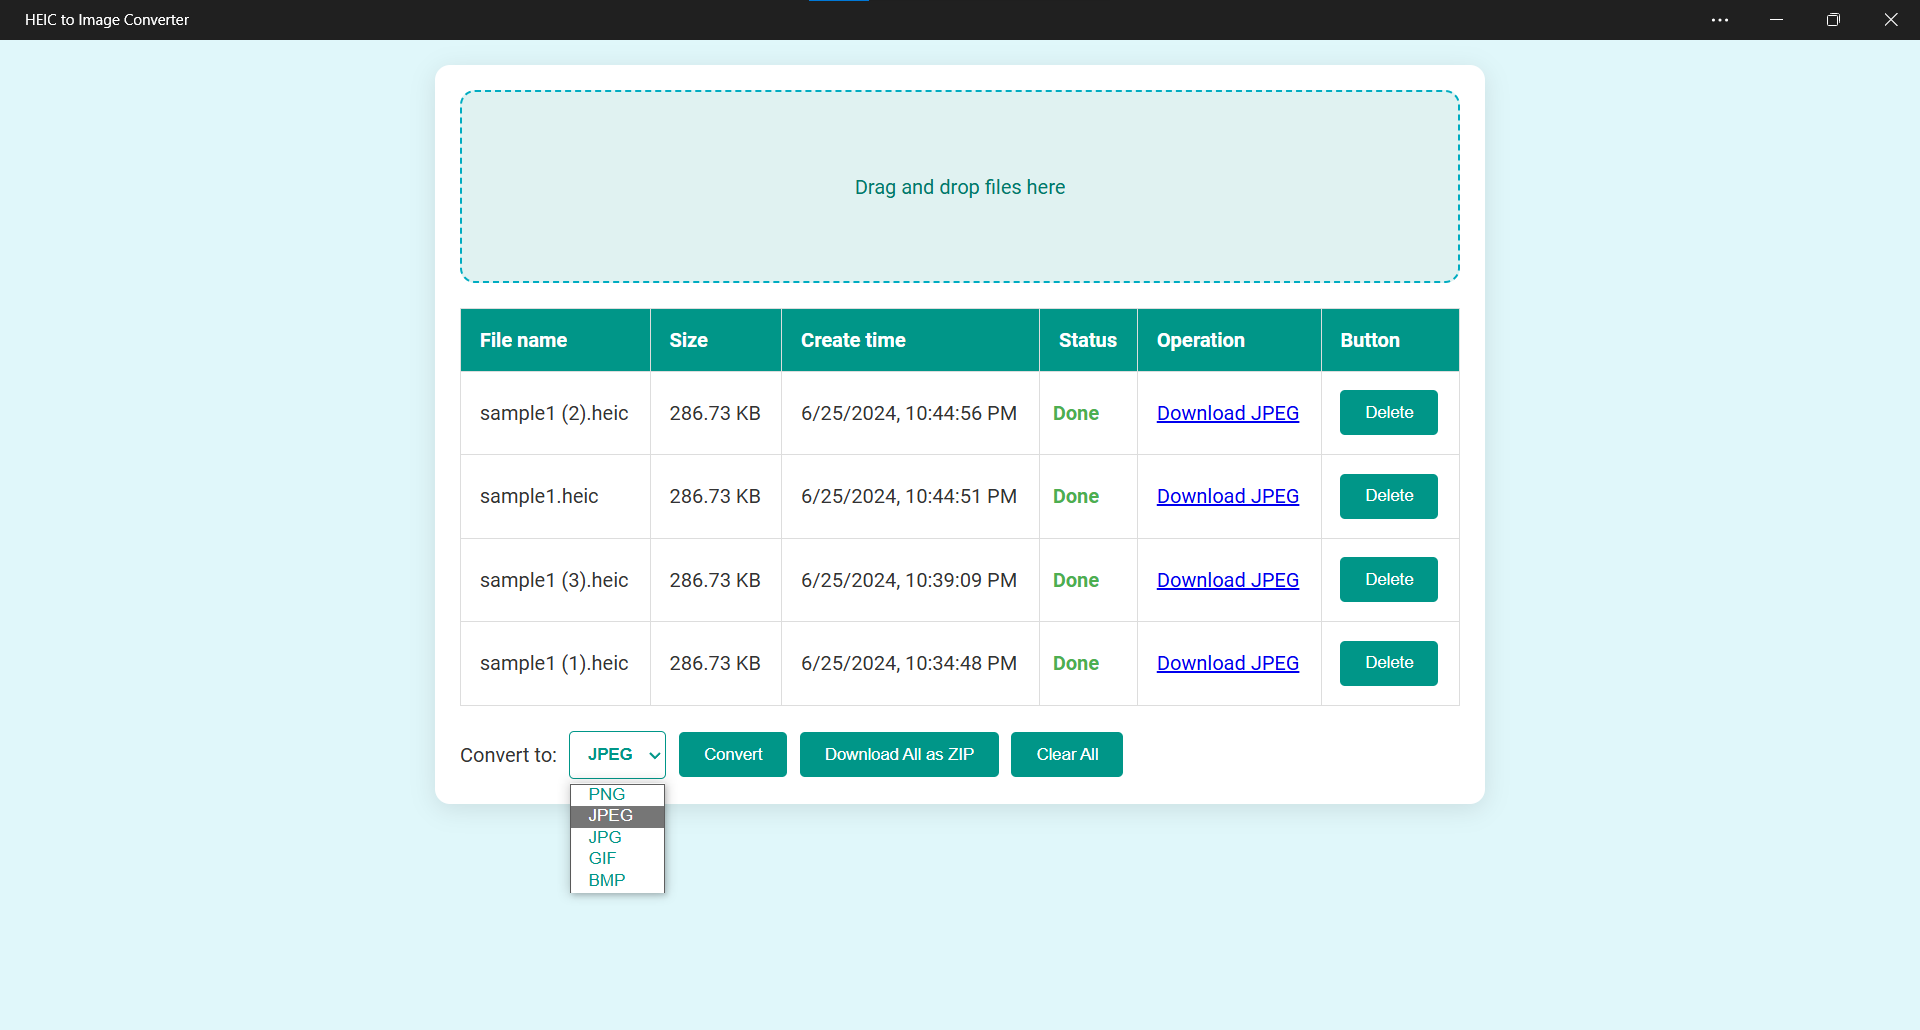Delete the sample1 (3).heic entry
This screenshot has height=1030, width=1920.
[x=1389, y=580]
